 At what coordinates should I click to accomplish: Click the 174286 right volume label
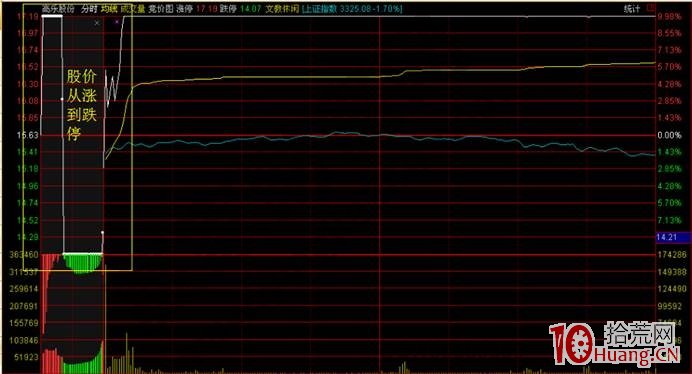(672, 255)
